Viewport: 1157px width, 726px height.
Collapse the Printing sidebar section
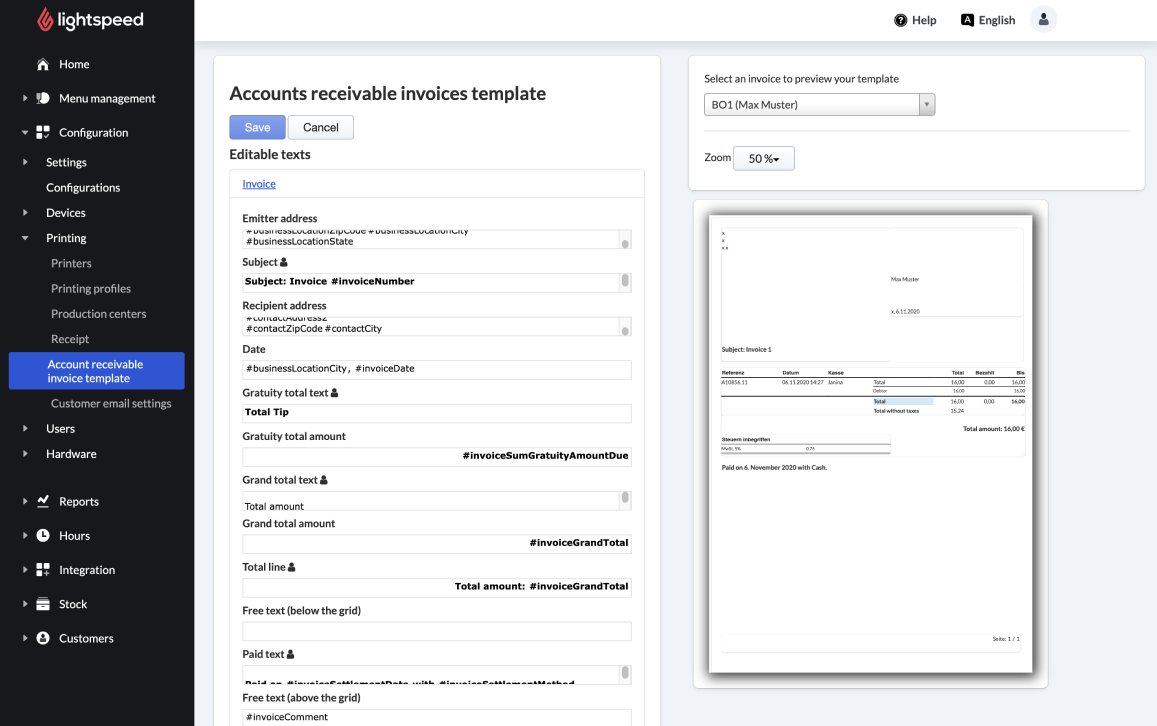click(x=25, y=238)
